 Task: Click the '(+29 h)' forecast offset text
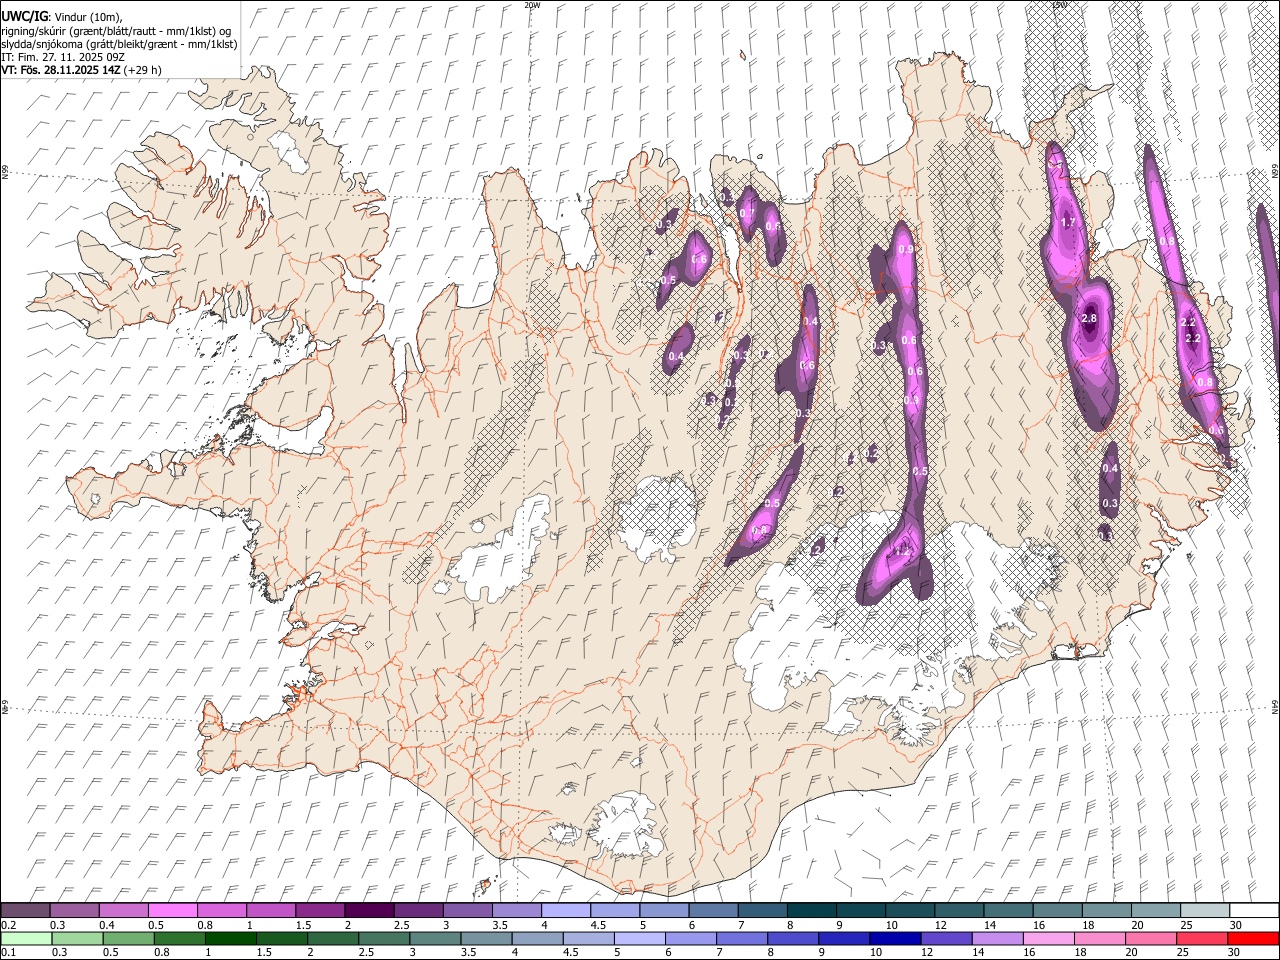(143, 70)
